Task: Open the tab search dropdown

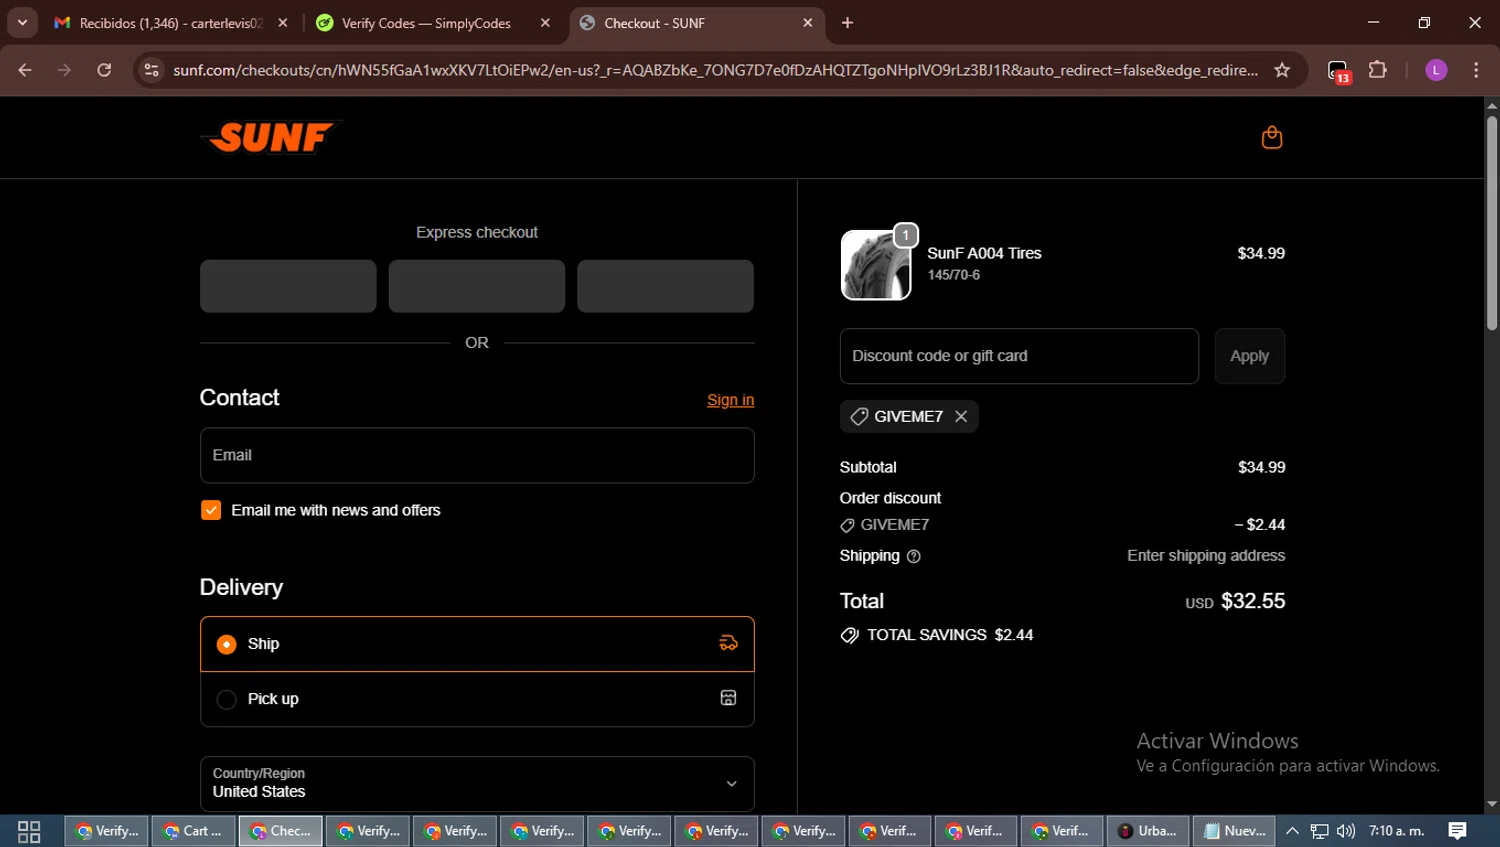Action: click(22, 23)
